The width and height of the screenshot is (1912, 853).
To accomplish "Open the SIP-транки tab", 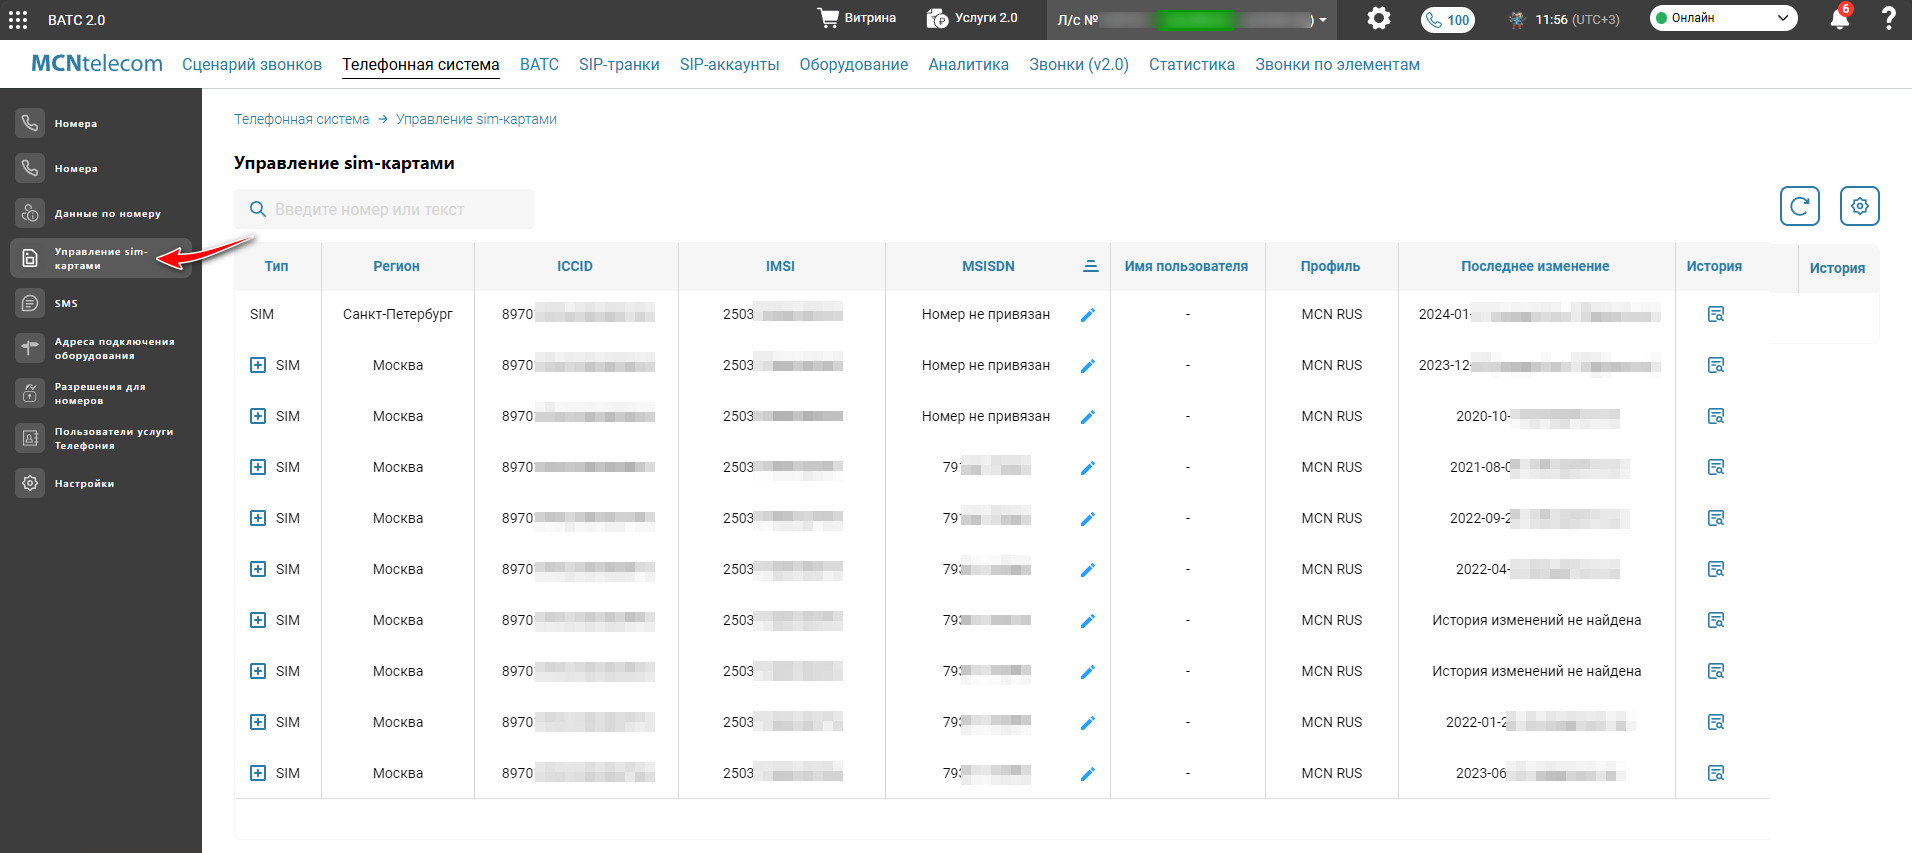I will (x=619, y=64).
